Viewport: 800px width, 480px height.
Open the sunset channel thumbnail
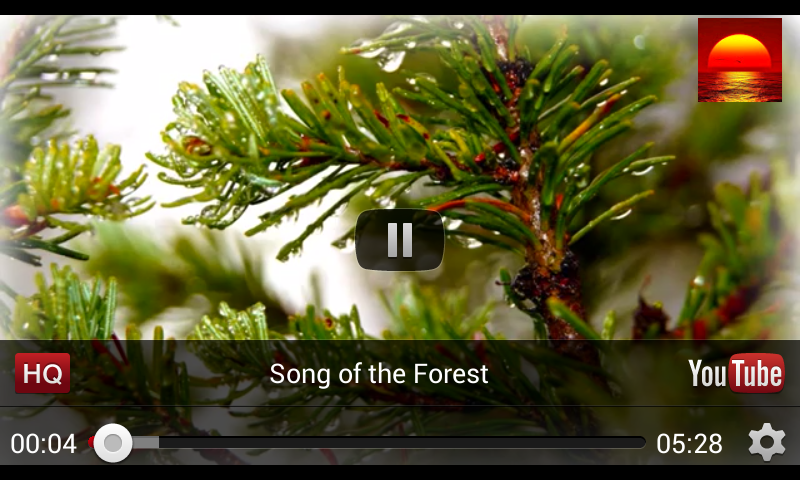tap(740, 60)
